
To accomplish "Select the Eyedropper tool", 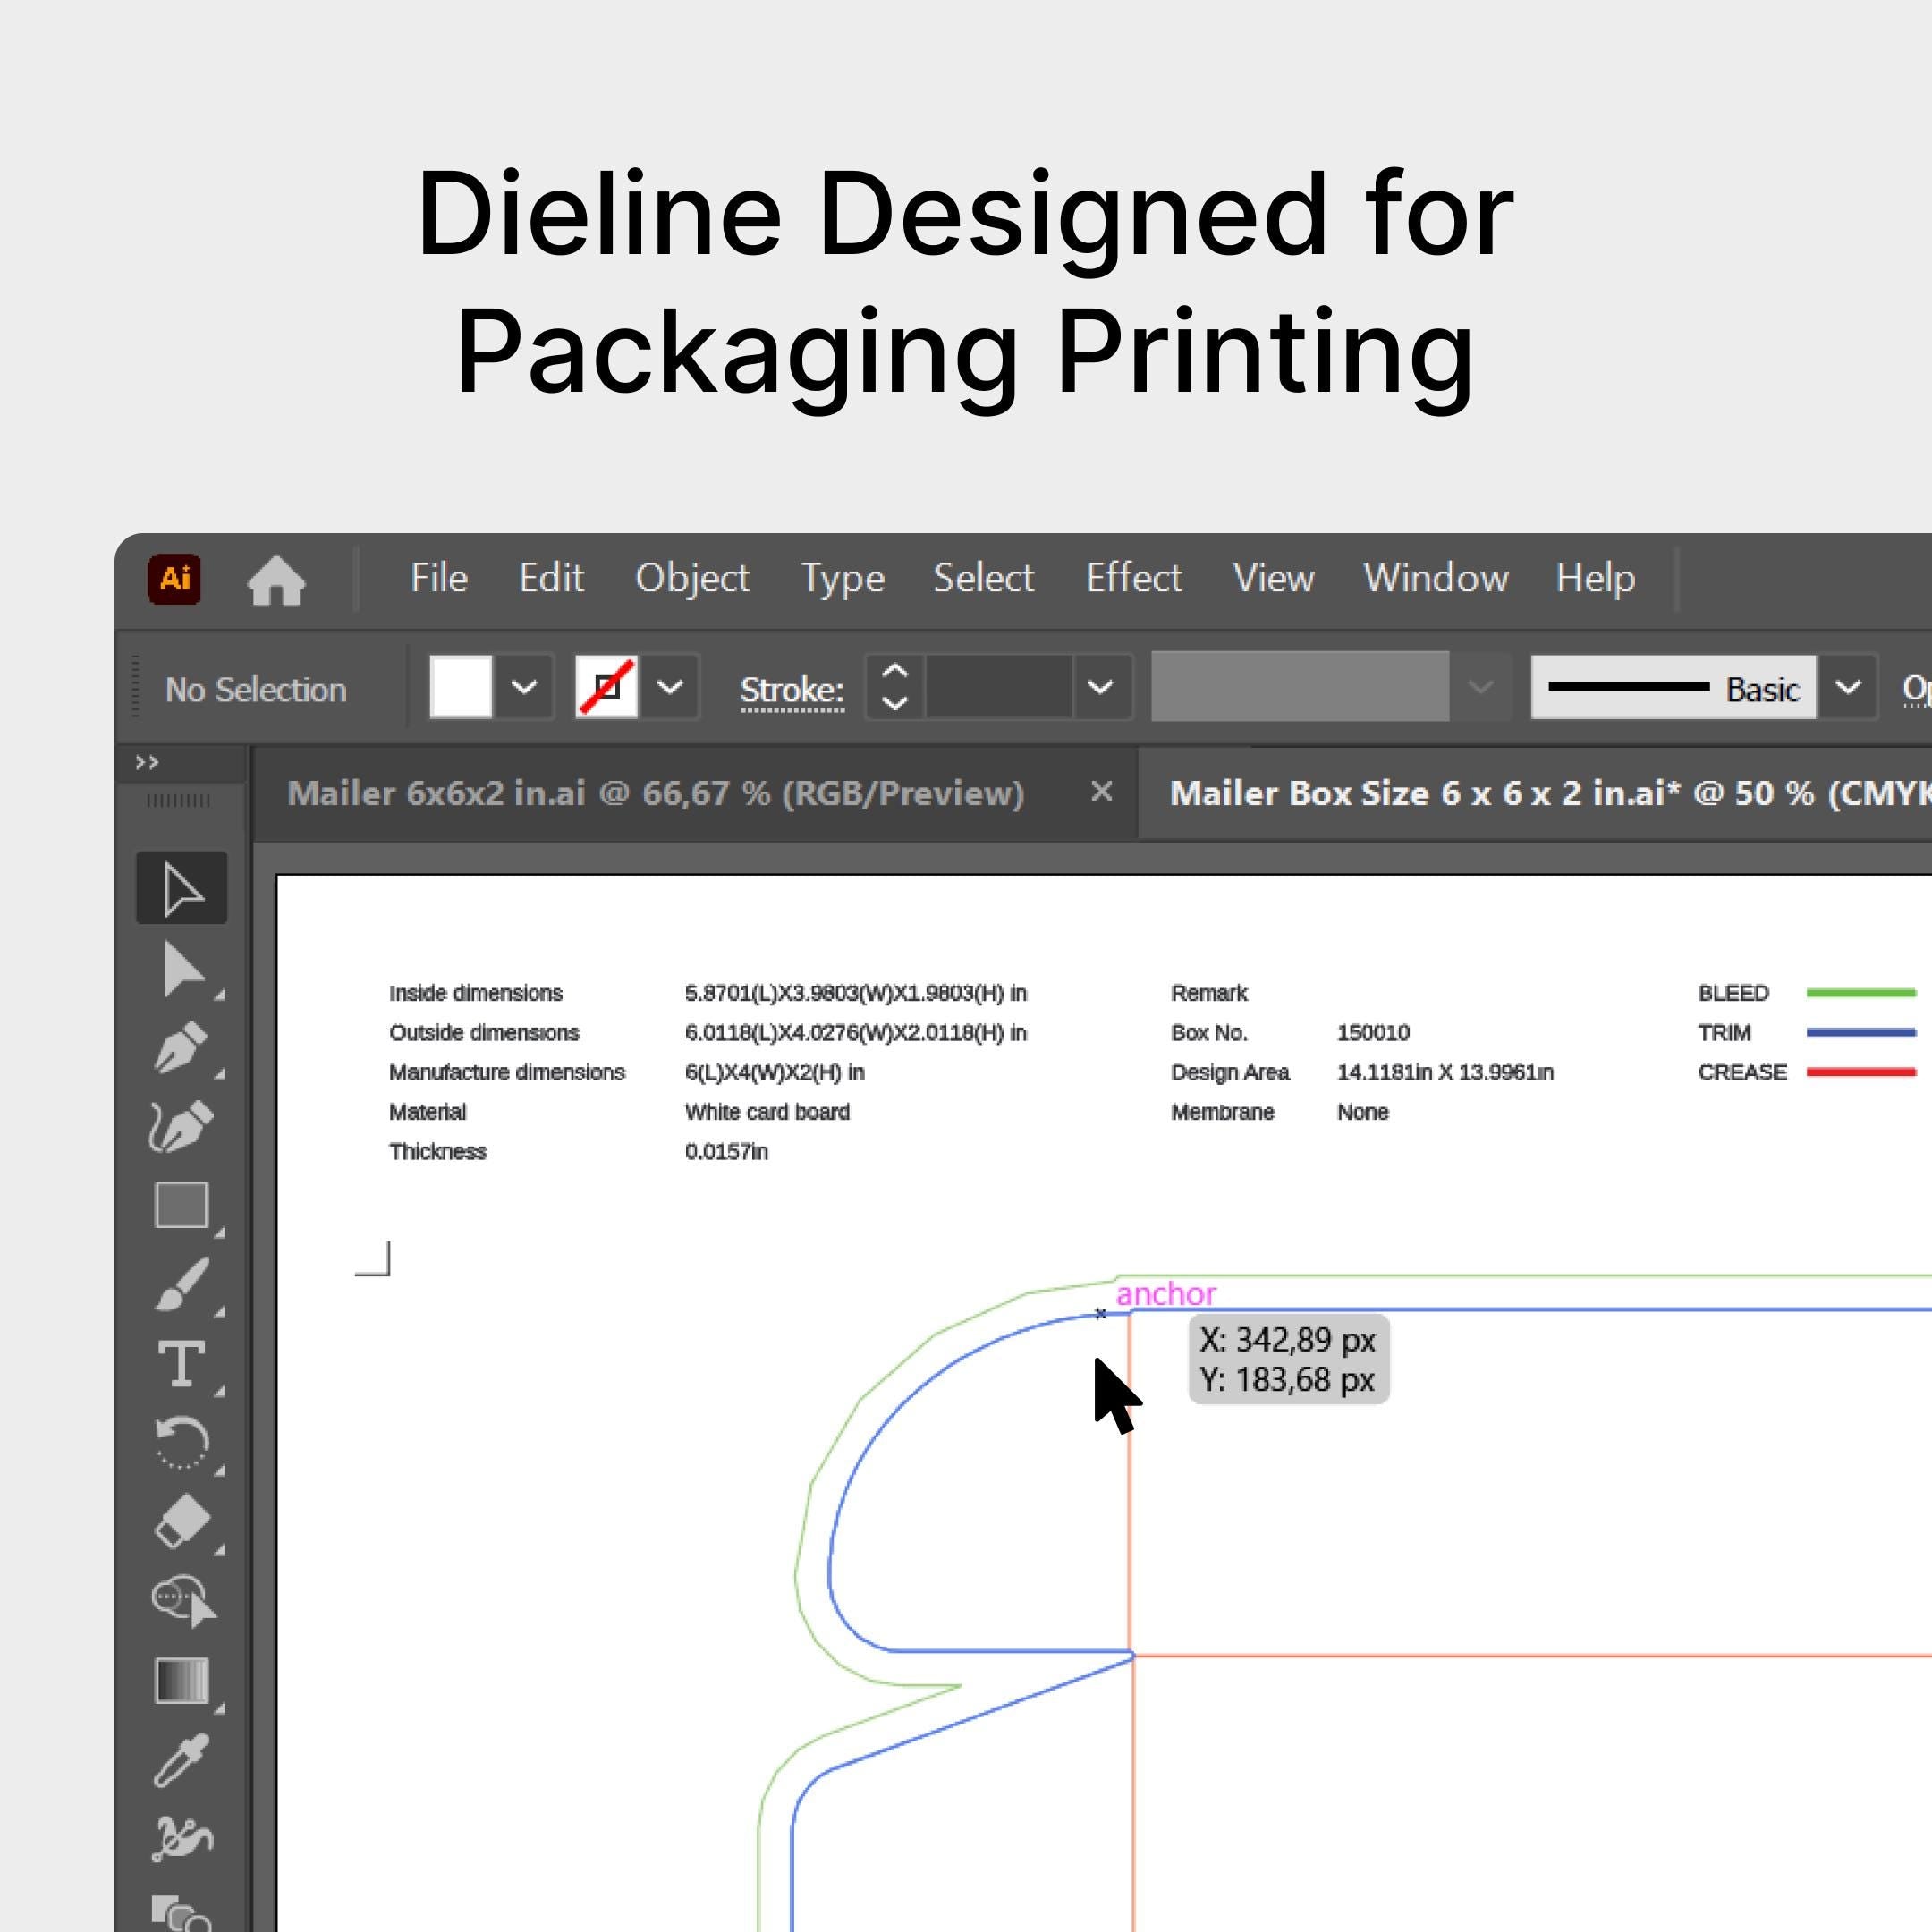I will [181, 1760].
